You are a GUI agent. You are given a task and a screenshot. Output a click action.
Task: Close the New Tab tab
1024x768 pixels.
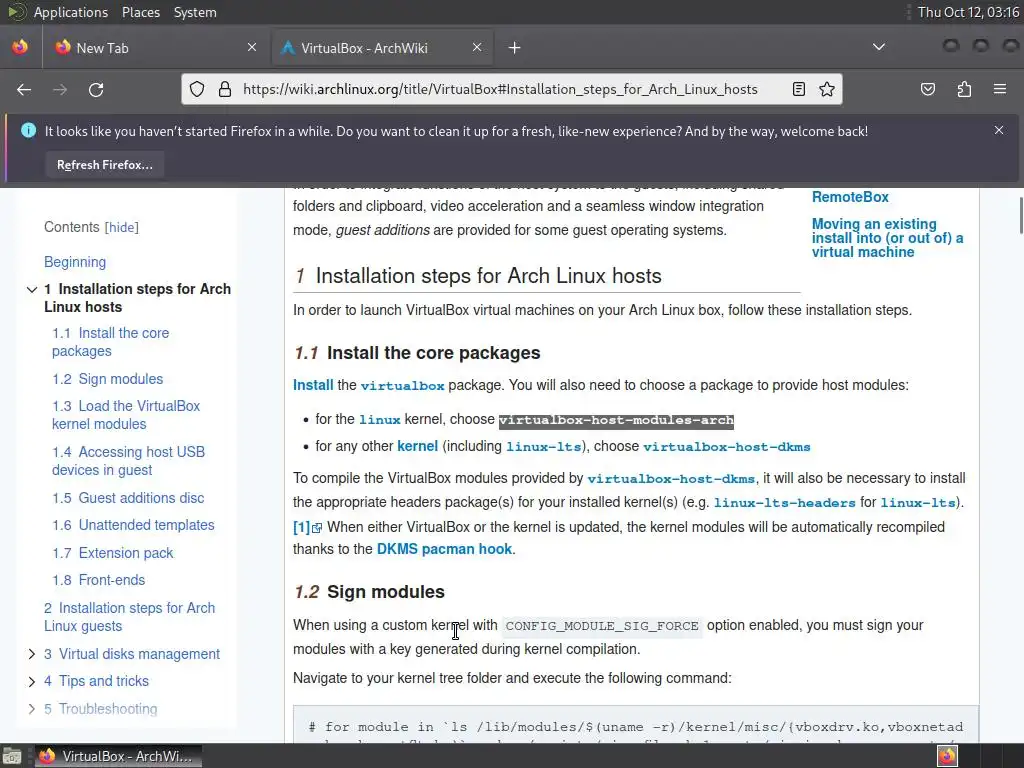click(252, 47)
